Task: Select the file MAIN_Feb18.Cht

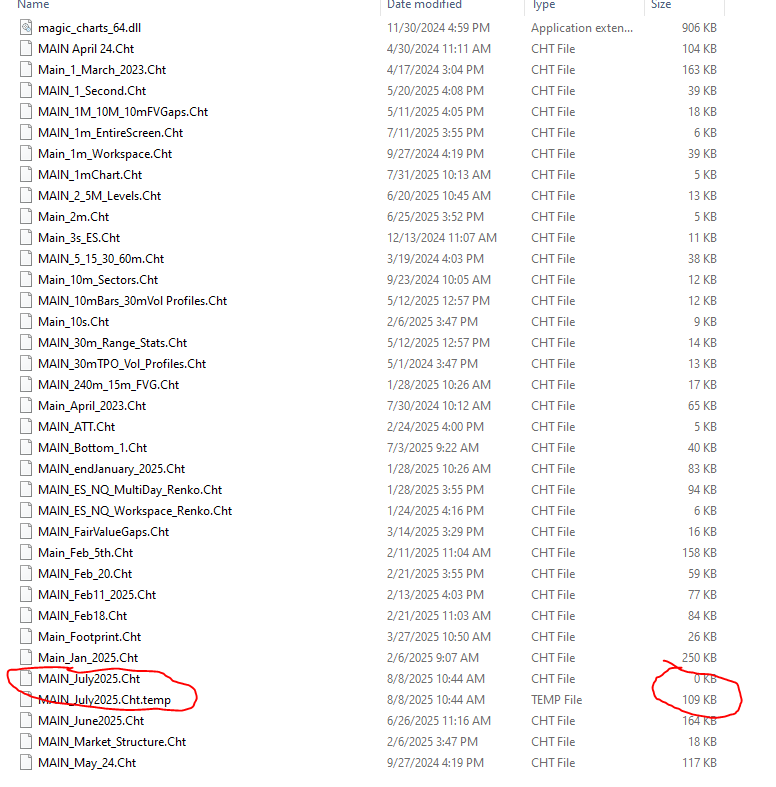Action: 83,615
